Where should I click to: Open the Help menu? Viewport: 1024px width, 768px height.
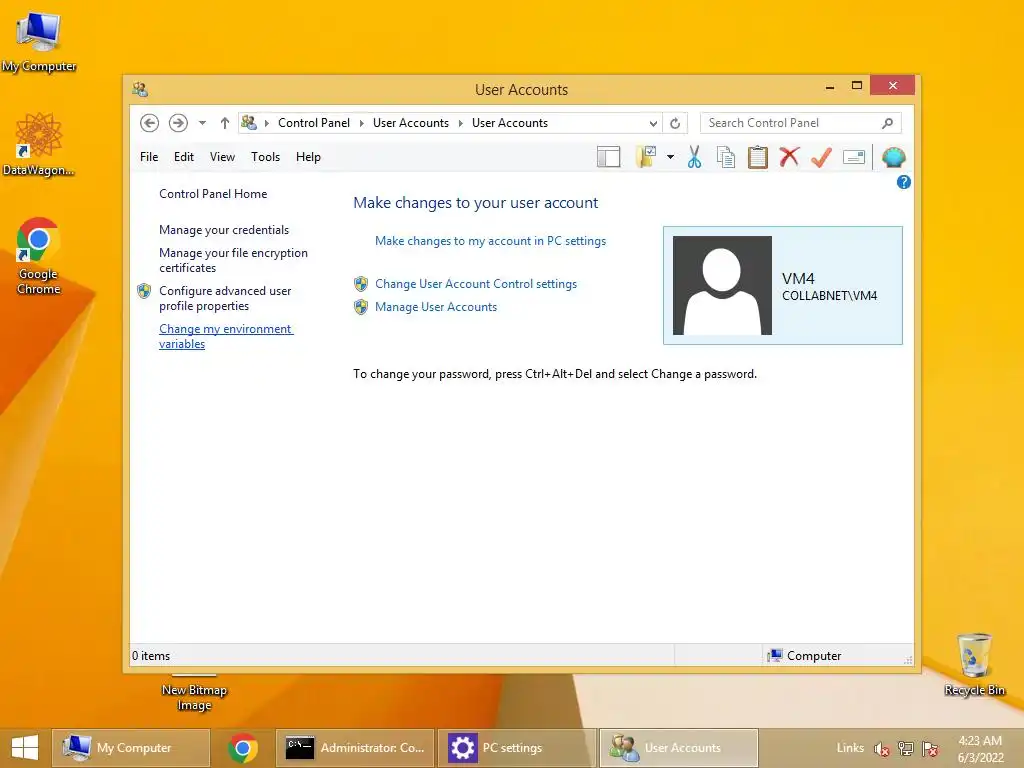pyautogui.click(x=308, y=157)
